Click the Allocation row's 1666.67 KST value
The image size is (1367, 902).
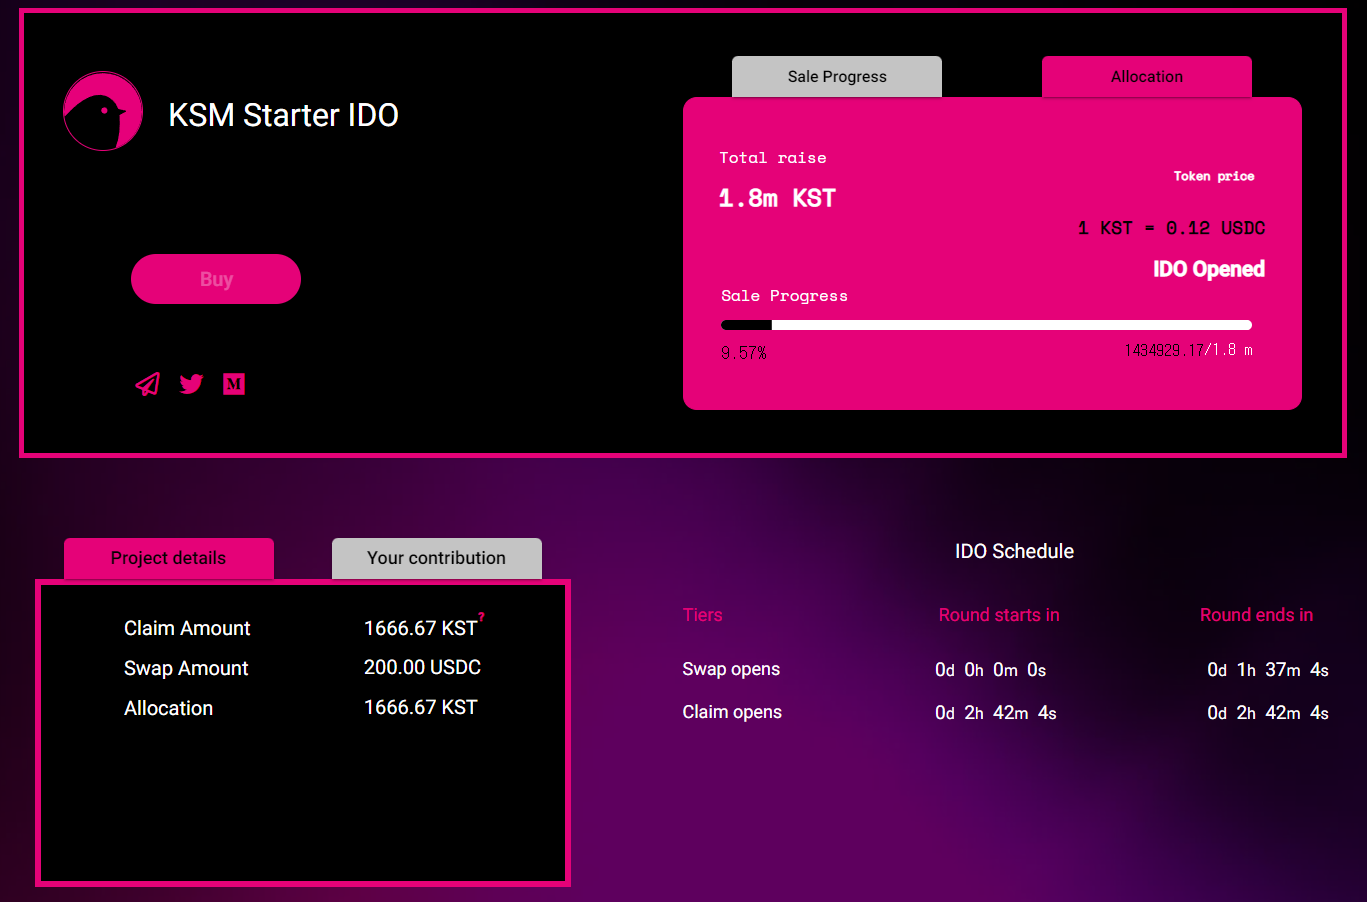421,707
